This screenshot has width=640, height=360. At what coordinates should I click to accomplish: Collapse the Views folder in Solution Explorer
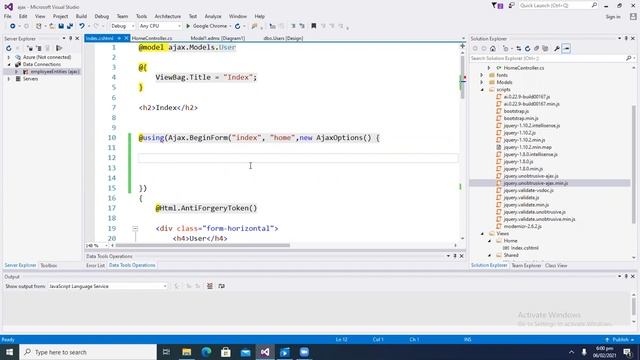[x=482, y=234]
